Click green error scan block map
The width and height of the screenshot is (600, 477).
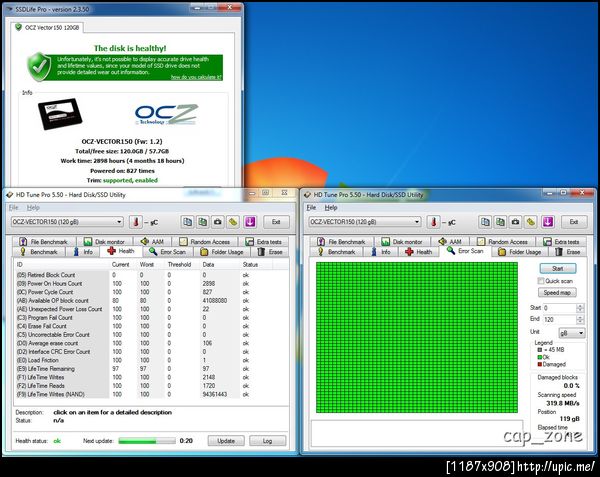tap(417, 337)
